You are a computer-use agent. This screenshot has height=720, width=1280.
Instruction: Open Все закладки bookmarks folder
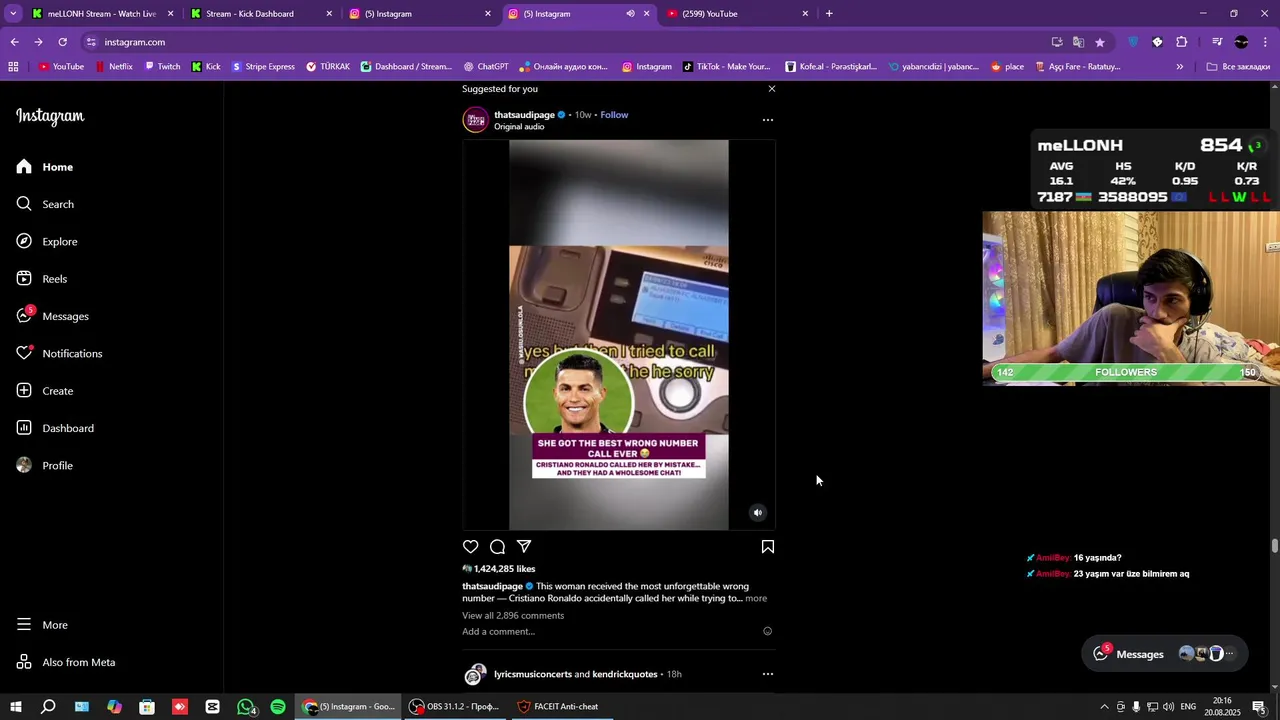point(1238,67)
